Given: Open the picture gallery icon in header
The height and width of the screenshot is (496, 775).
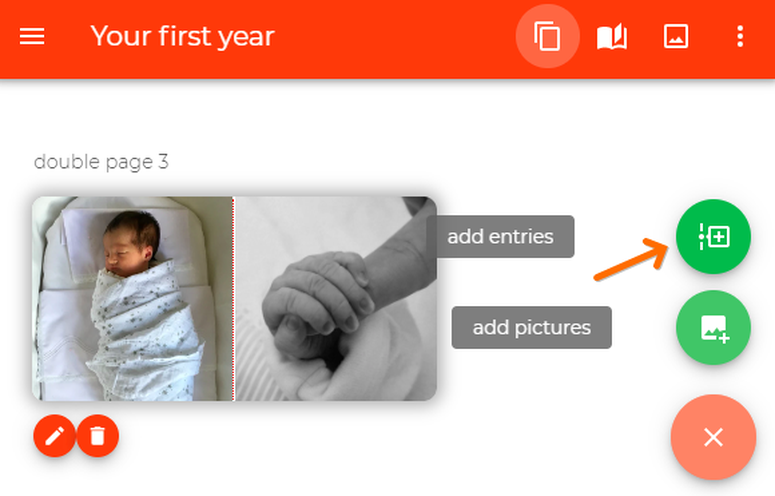Looking at the screenshot, I should click(x=676, y=37).
